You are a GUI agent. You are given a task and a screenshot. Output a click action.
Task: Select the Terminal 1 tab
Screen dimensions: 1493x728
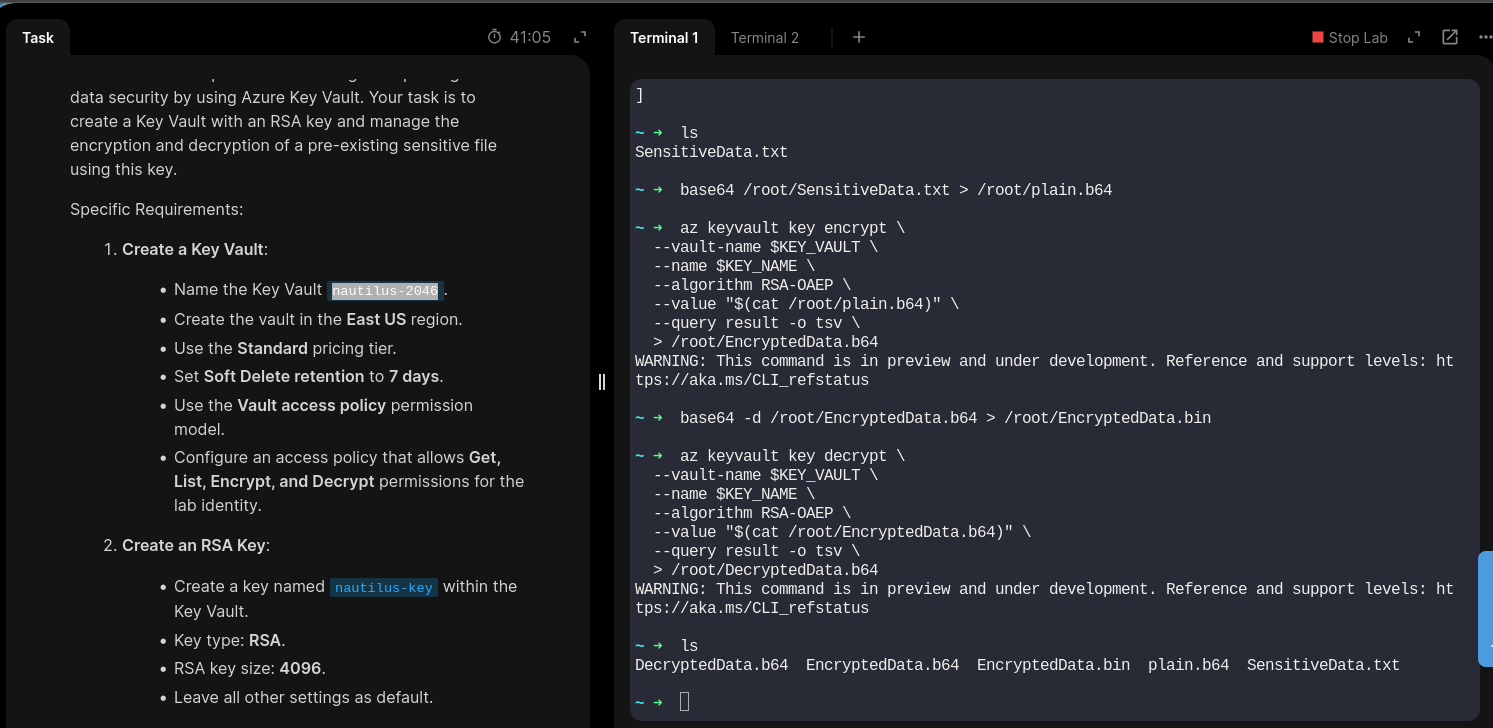click(x=664, y=38)
